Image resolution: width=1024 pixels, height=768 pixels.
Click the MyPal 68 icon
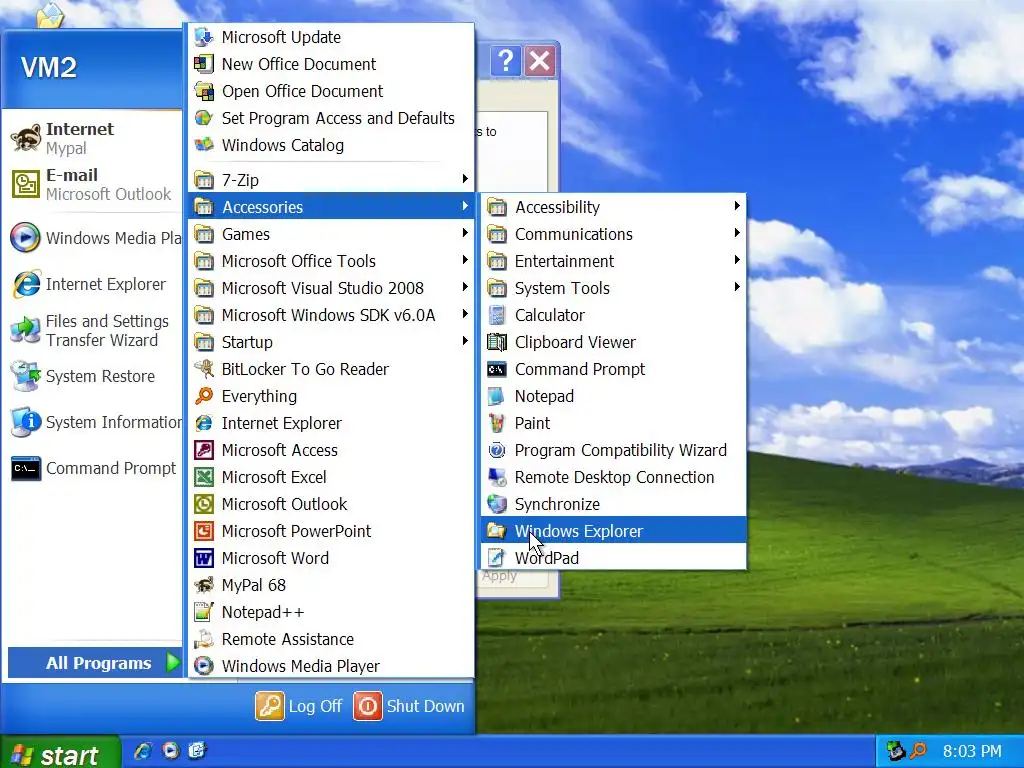point(204,585)
